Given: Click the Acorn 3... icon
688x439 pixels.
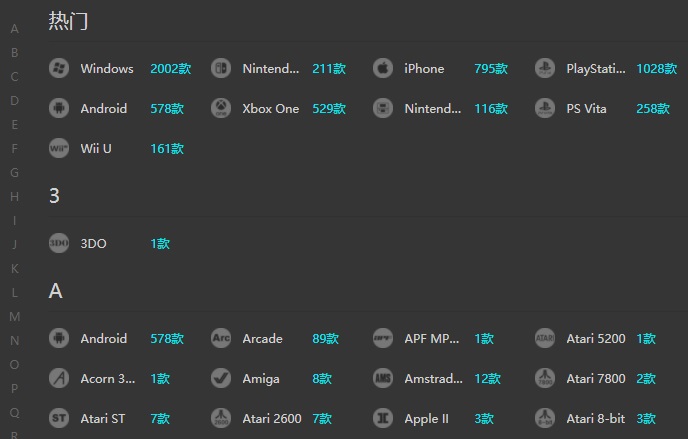Looking at the screenshot, I should pyautogui.click(x=59, y=378).
